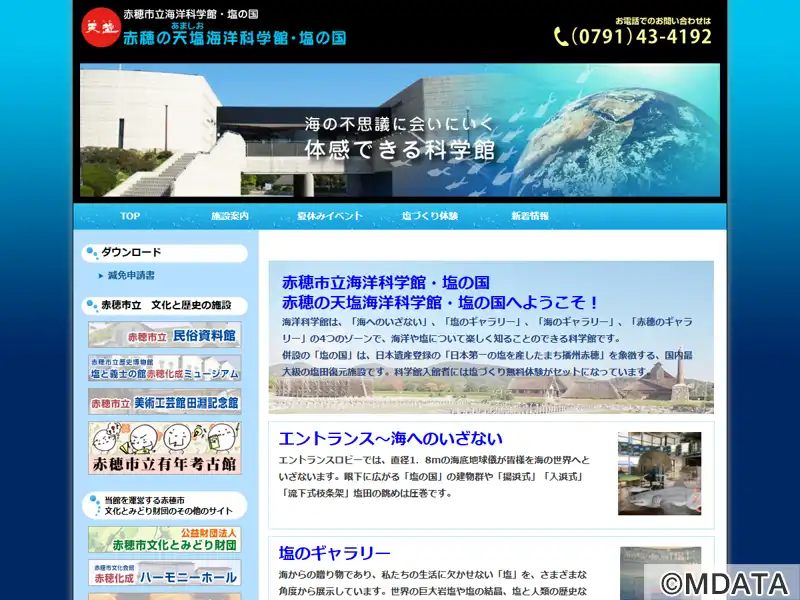Click the entrance paragraph starting エントランスロビーでは

click(434, 477)
